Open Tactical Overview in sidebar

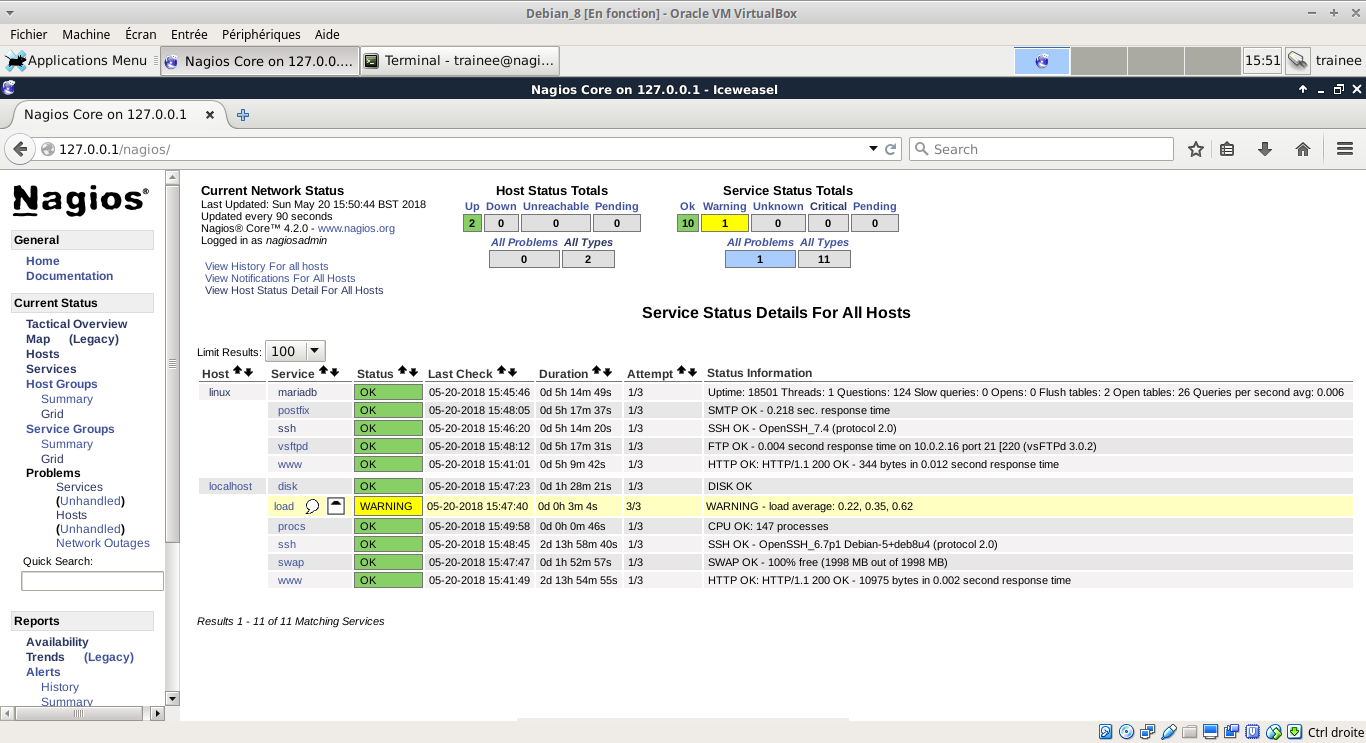coord(77,324)
